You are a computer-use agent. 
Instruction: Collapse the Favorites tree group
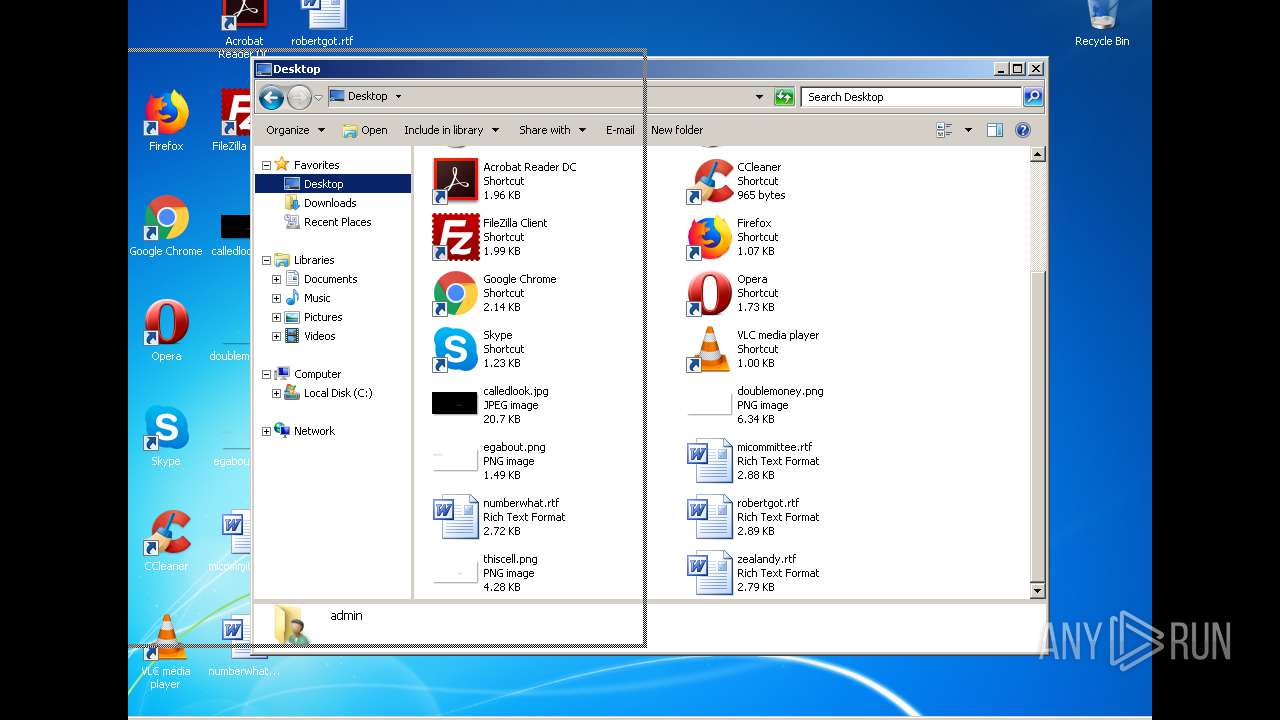coord(267,165)
